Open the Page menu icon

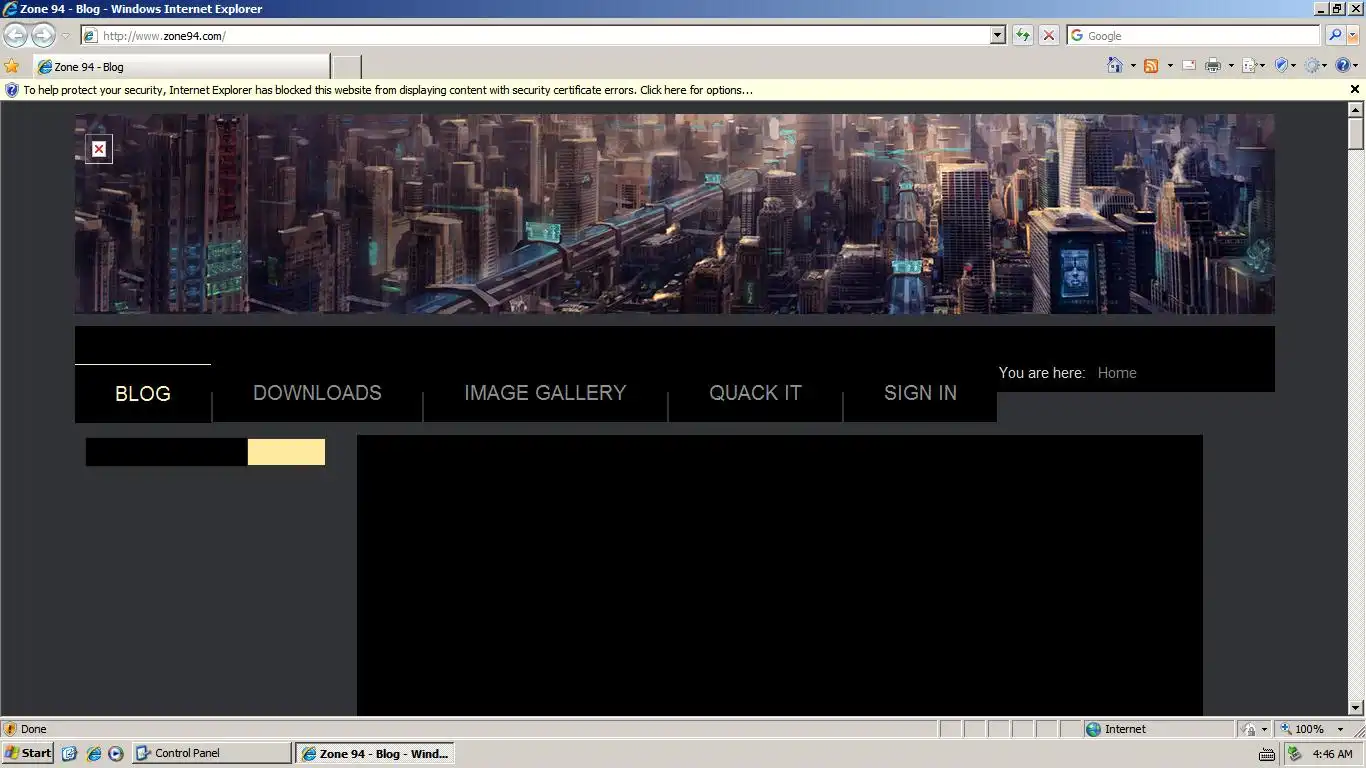pos(1253,66)
